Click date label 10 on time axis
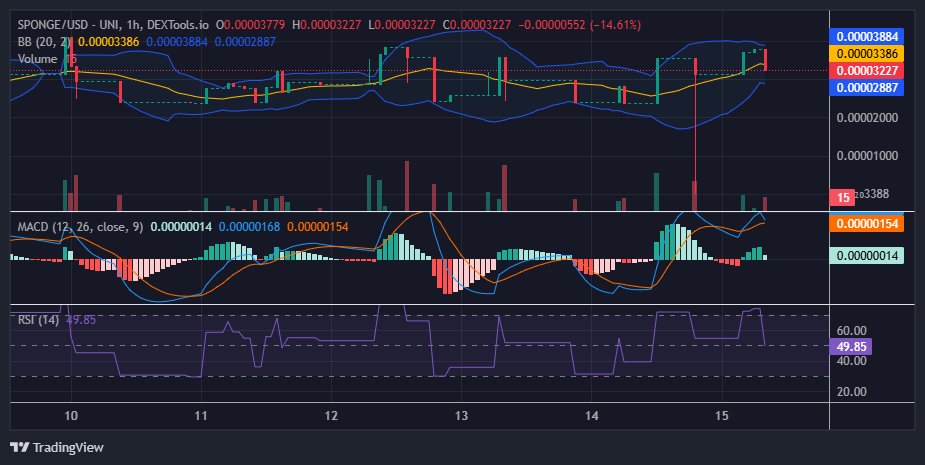Screen dimensions: 925x465 (71, 415)
